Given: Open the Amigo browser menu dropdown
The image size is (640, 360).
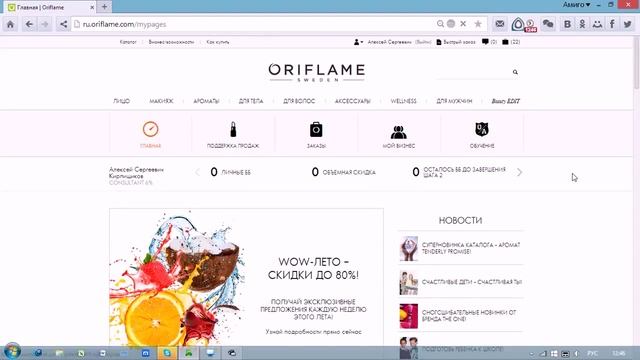Looking at the screenshot, I should (576, 5).
